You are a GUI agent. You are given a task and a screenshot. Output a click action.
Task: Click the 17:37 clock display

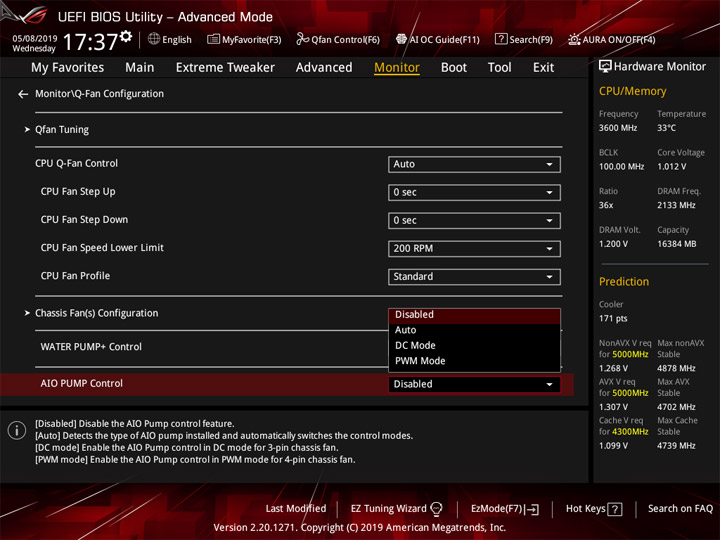(x=91, y=42)
